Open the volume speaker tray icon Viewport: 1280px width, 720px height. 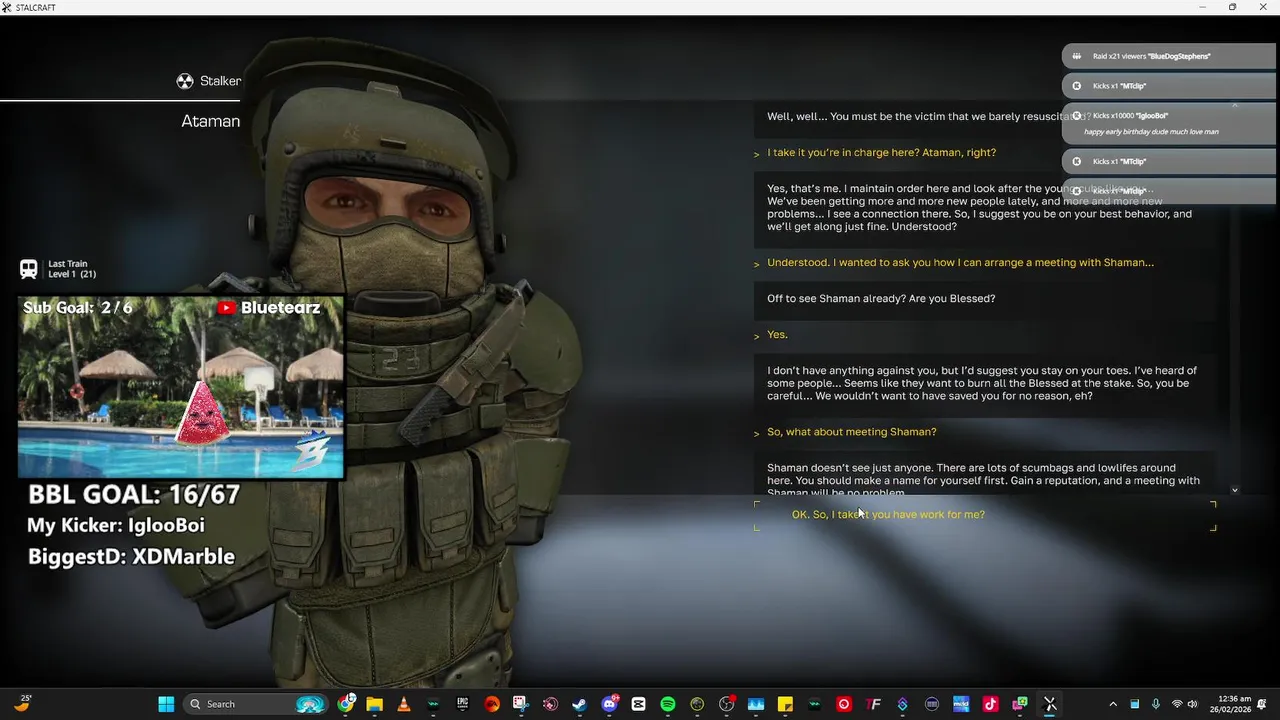pyautogui.click(x=1192, y=704)
